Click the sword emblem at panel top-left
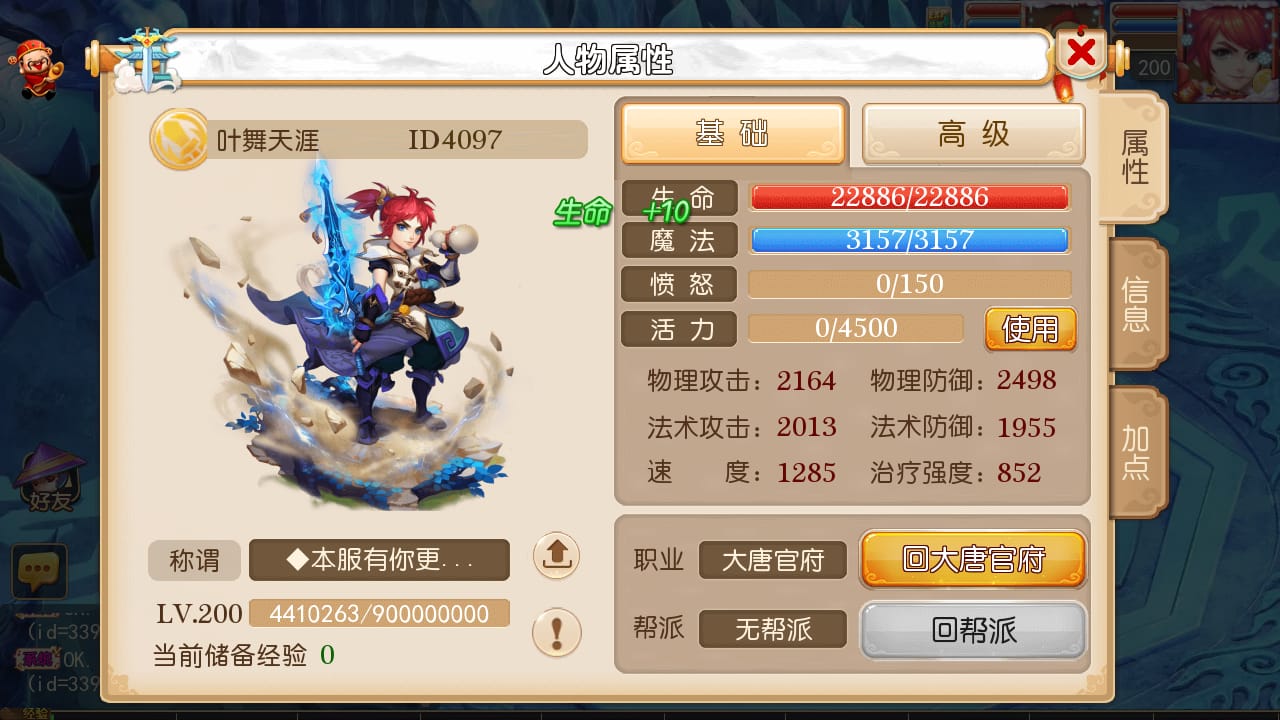The image size is (1280, 720). [x=147, y=60]
